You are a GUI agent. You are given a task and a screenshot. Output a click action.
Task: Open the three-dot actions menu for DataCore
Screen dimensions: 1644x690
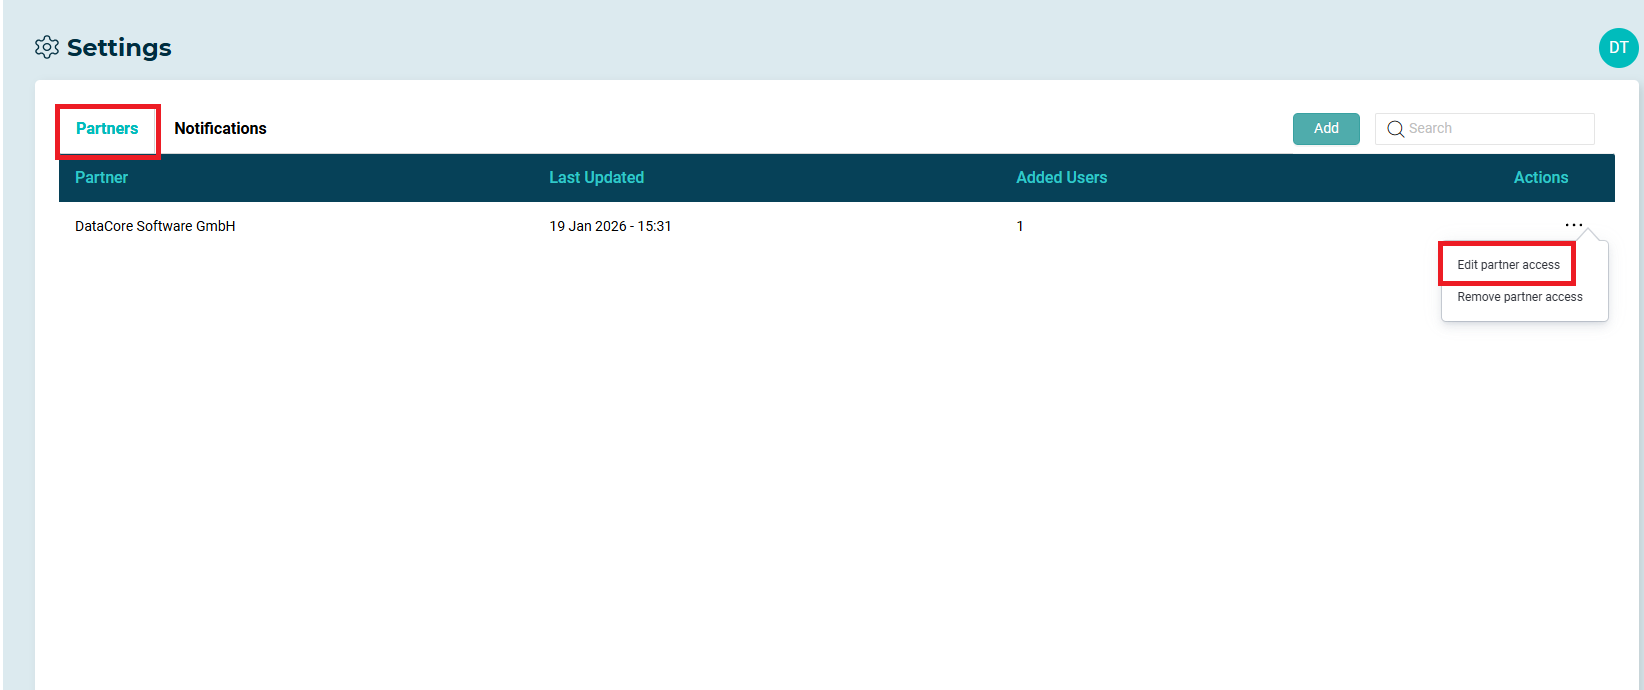[1573, 226]
